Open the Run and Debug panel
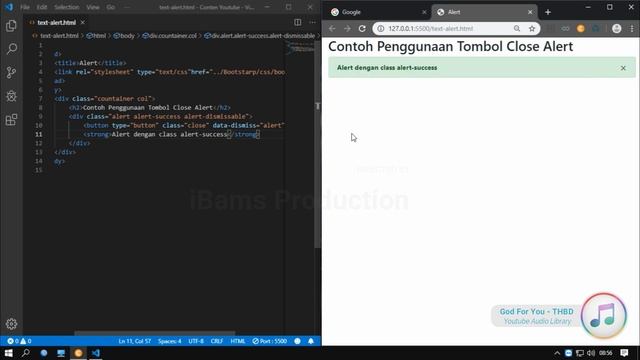This screenshot has width=640, height=360. point(11,96)
